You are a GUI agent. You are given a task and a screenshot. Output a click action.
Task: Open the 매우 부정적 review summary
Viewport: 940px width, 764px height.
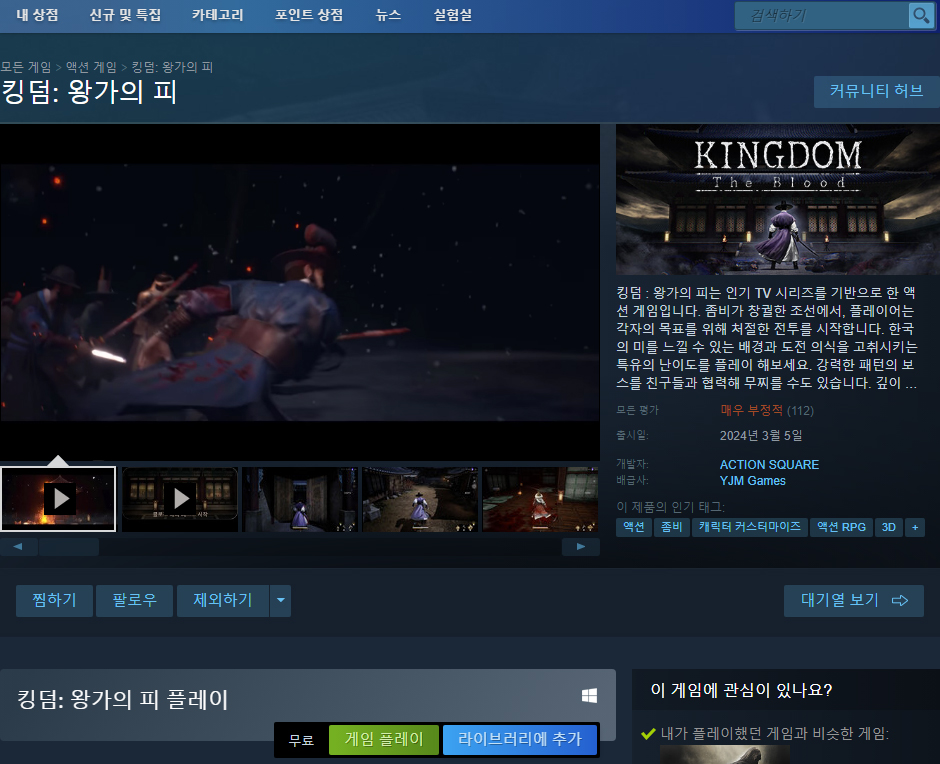[751, 410]
